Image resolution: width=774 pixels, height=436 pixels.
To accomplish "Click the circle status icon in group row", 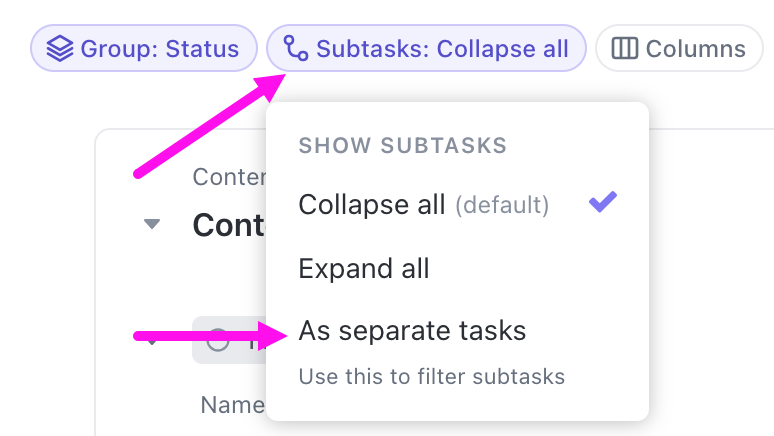I will click(x=217, y=341).
